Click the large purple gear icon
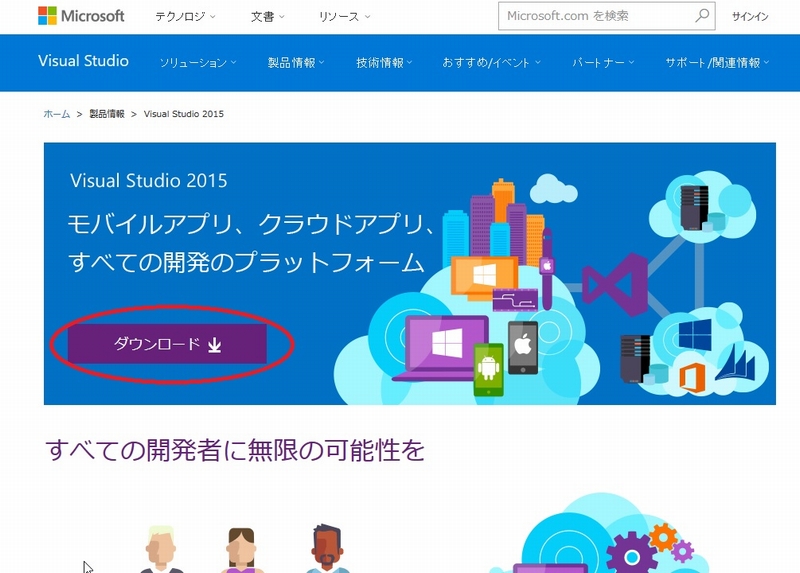The height and width of the screenshot is (573, 800). (631, 554)
